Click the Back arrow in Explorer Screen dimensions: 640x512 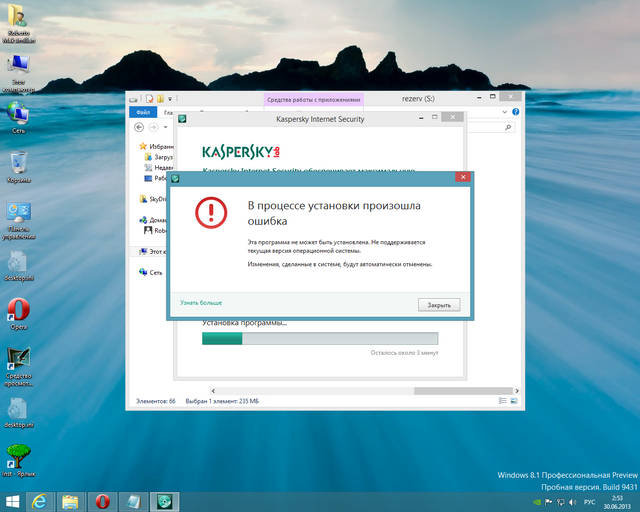click(x=139, y=127)
